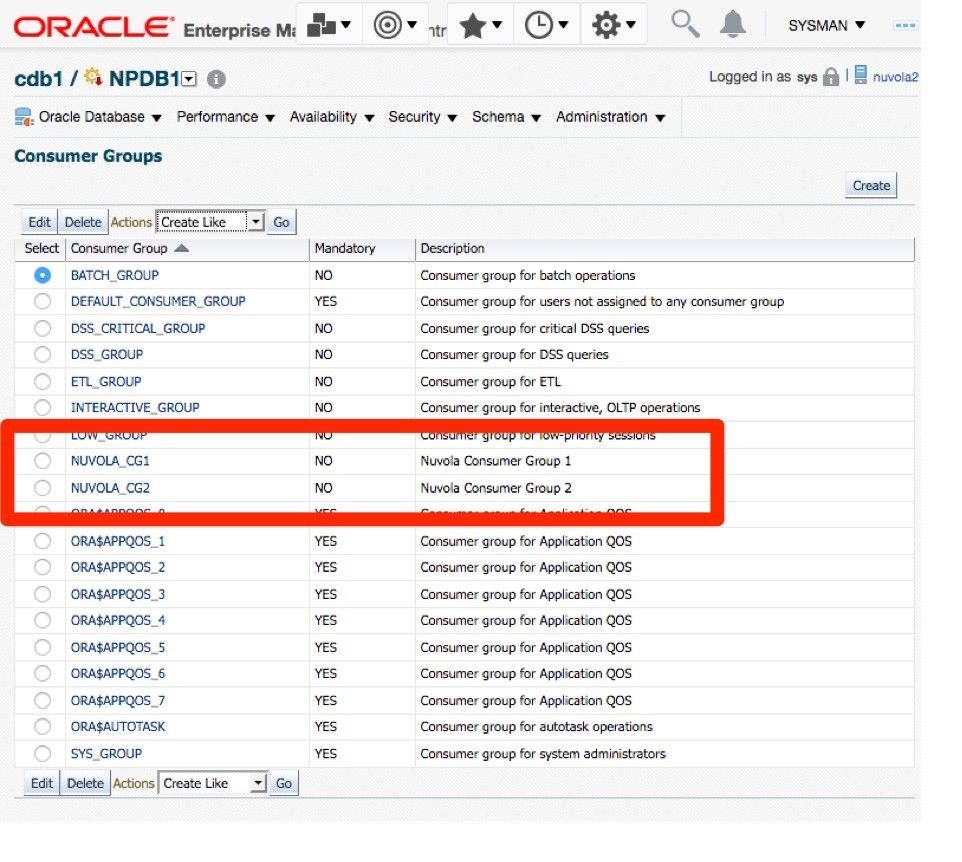This screenshot has height=862, width=962.
Task: Click the Delete button below the table
Action: point(85,783)
